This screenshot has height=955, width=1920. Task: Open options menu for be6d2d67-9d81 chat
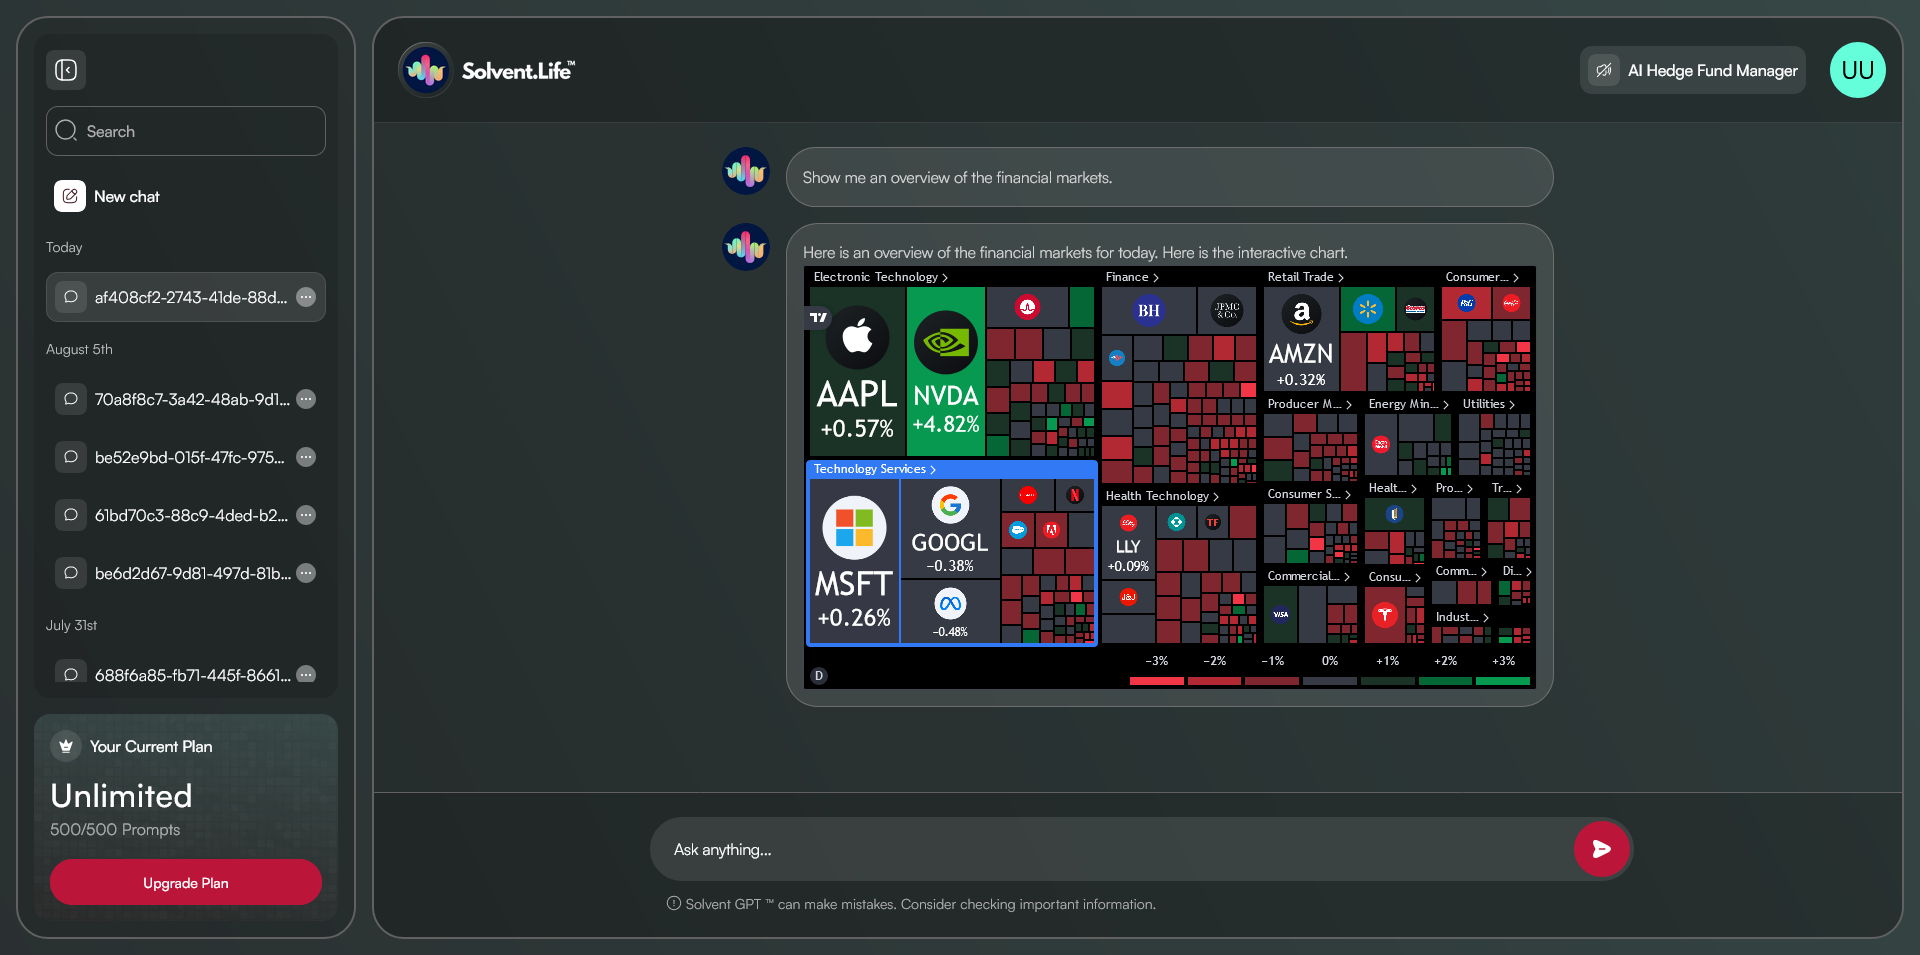[x=306, y=573]
